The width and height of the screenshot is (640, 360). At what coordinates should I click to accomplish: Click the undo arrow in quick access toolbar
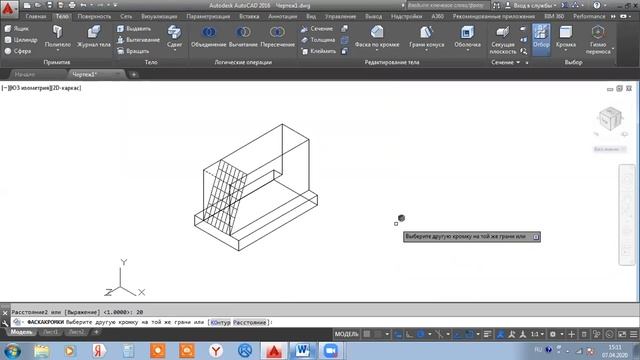(x=83, y=5)
